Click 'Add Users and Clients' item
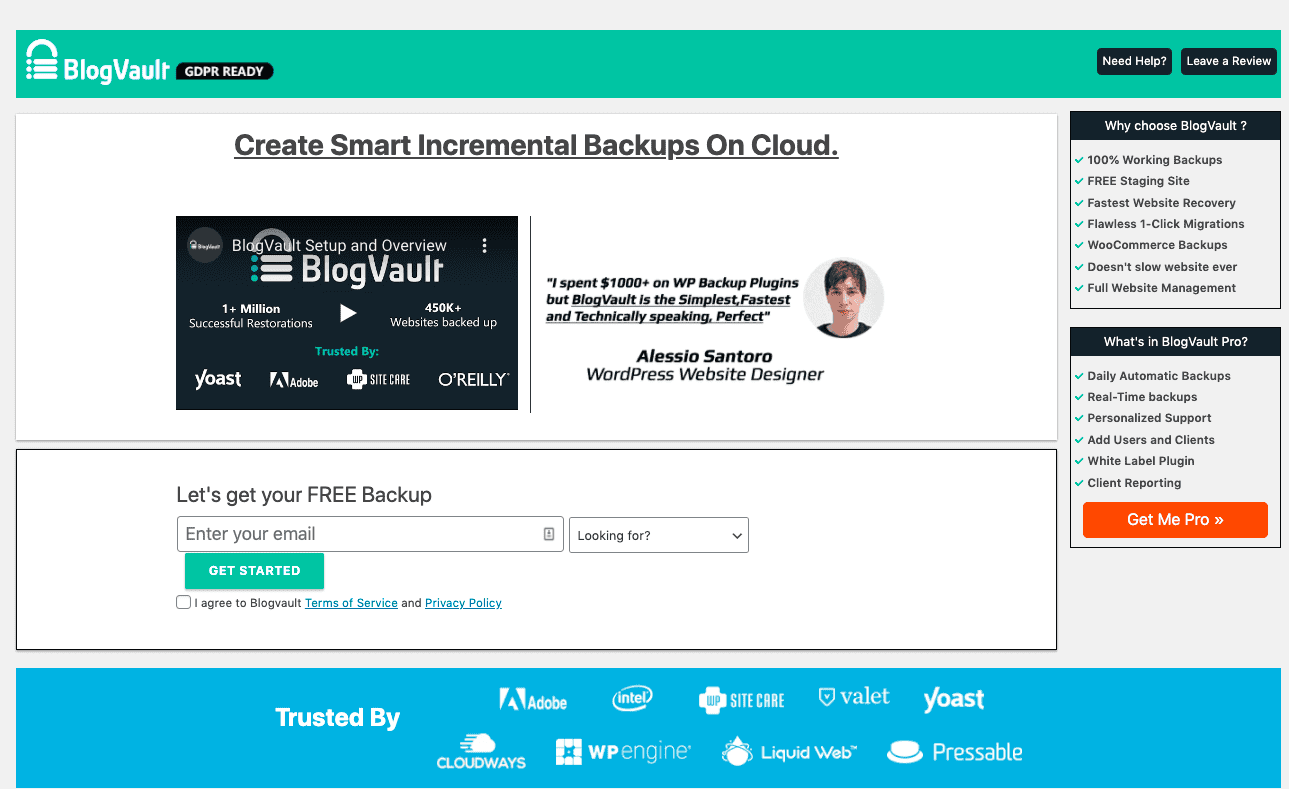Viewport: 1289px width, 789px height. pos(1151,440)
